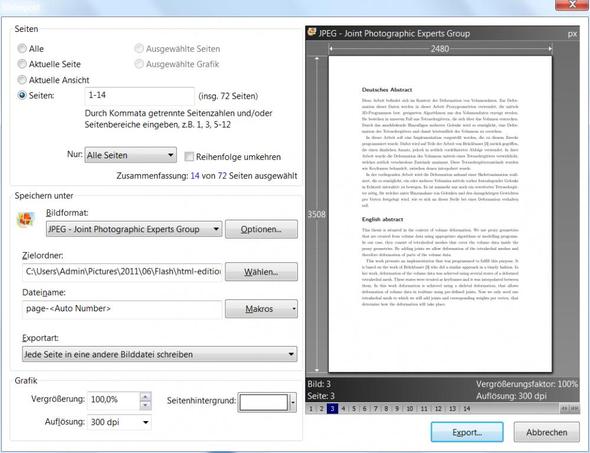Open the Exportart dropdown list
Image resolution: width=590 pixels, height=453 pixels.
pos(160,354)
